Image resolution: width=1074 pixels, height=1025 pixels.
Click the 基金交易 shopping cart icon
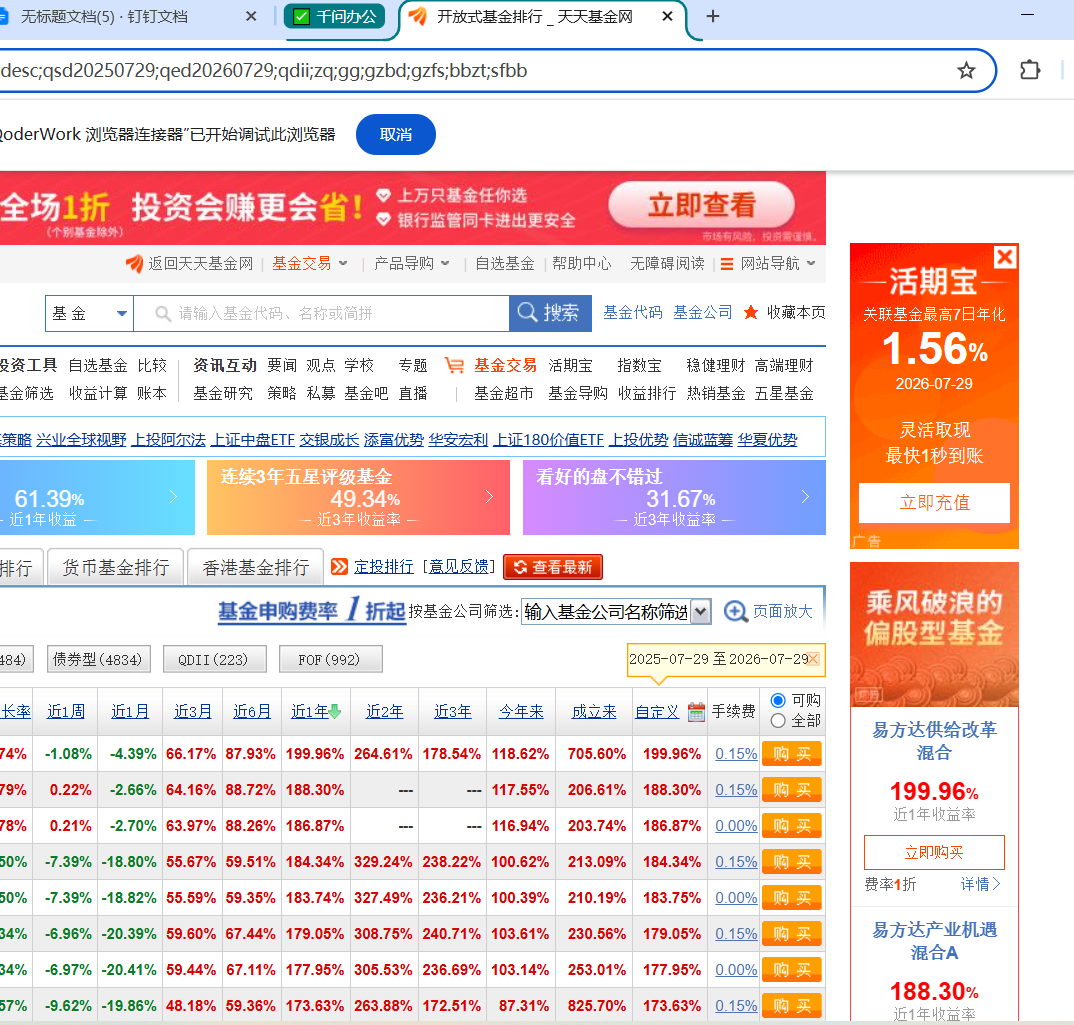coord(454,365)
